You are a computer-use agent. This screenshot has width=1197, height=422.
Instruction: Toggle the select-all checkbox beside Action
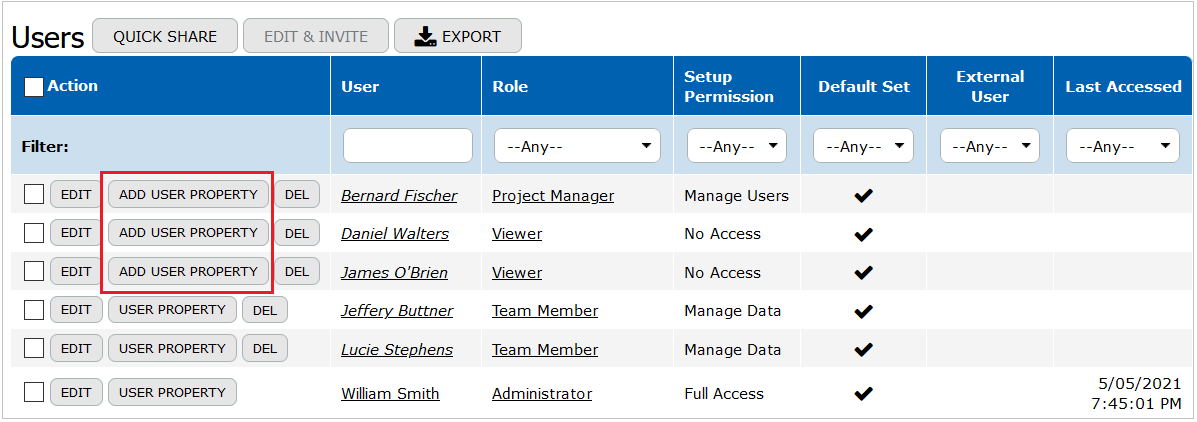tap(34, 87)
